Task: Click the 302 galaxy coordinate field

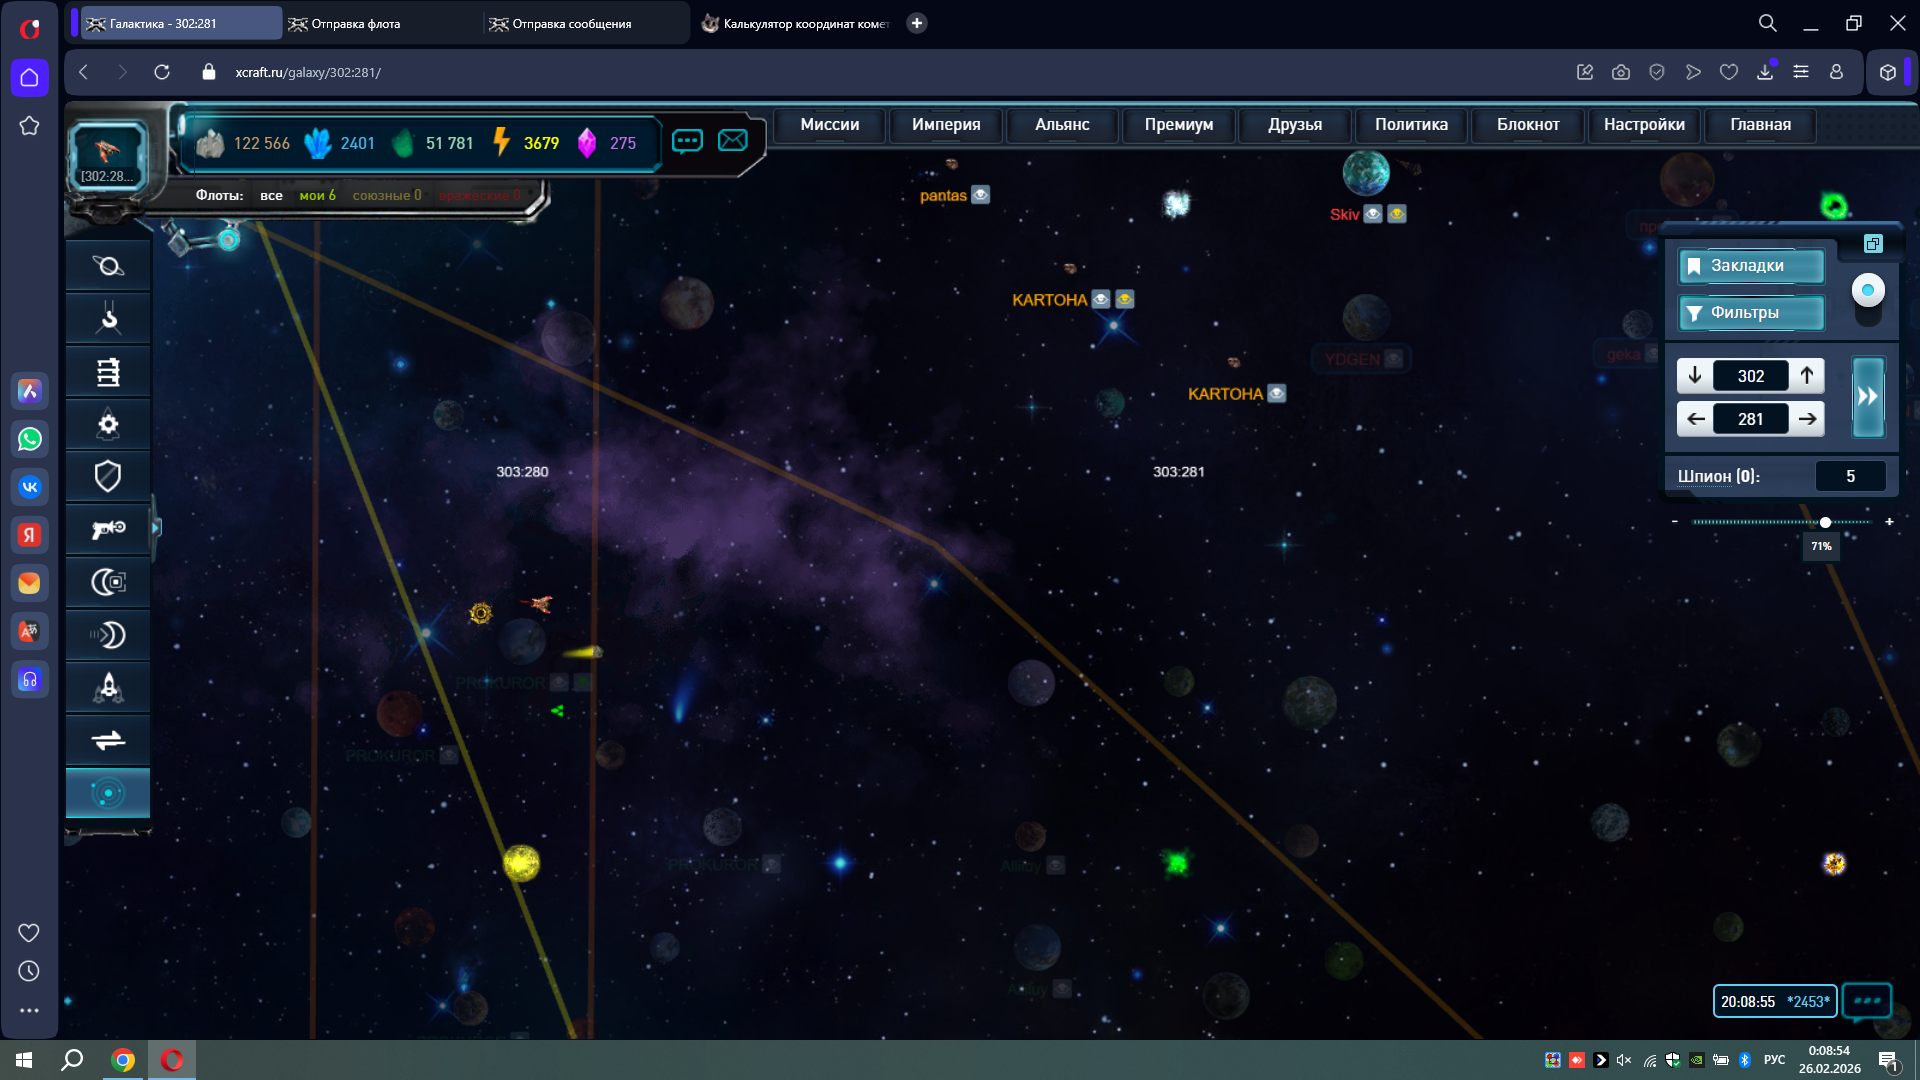Action: point(1750,376)
